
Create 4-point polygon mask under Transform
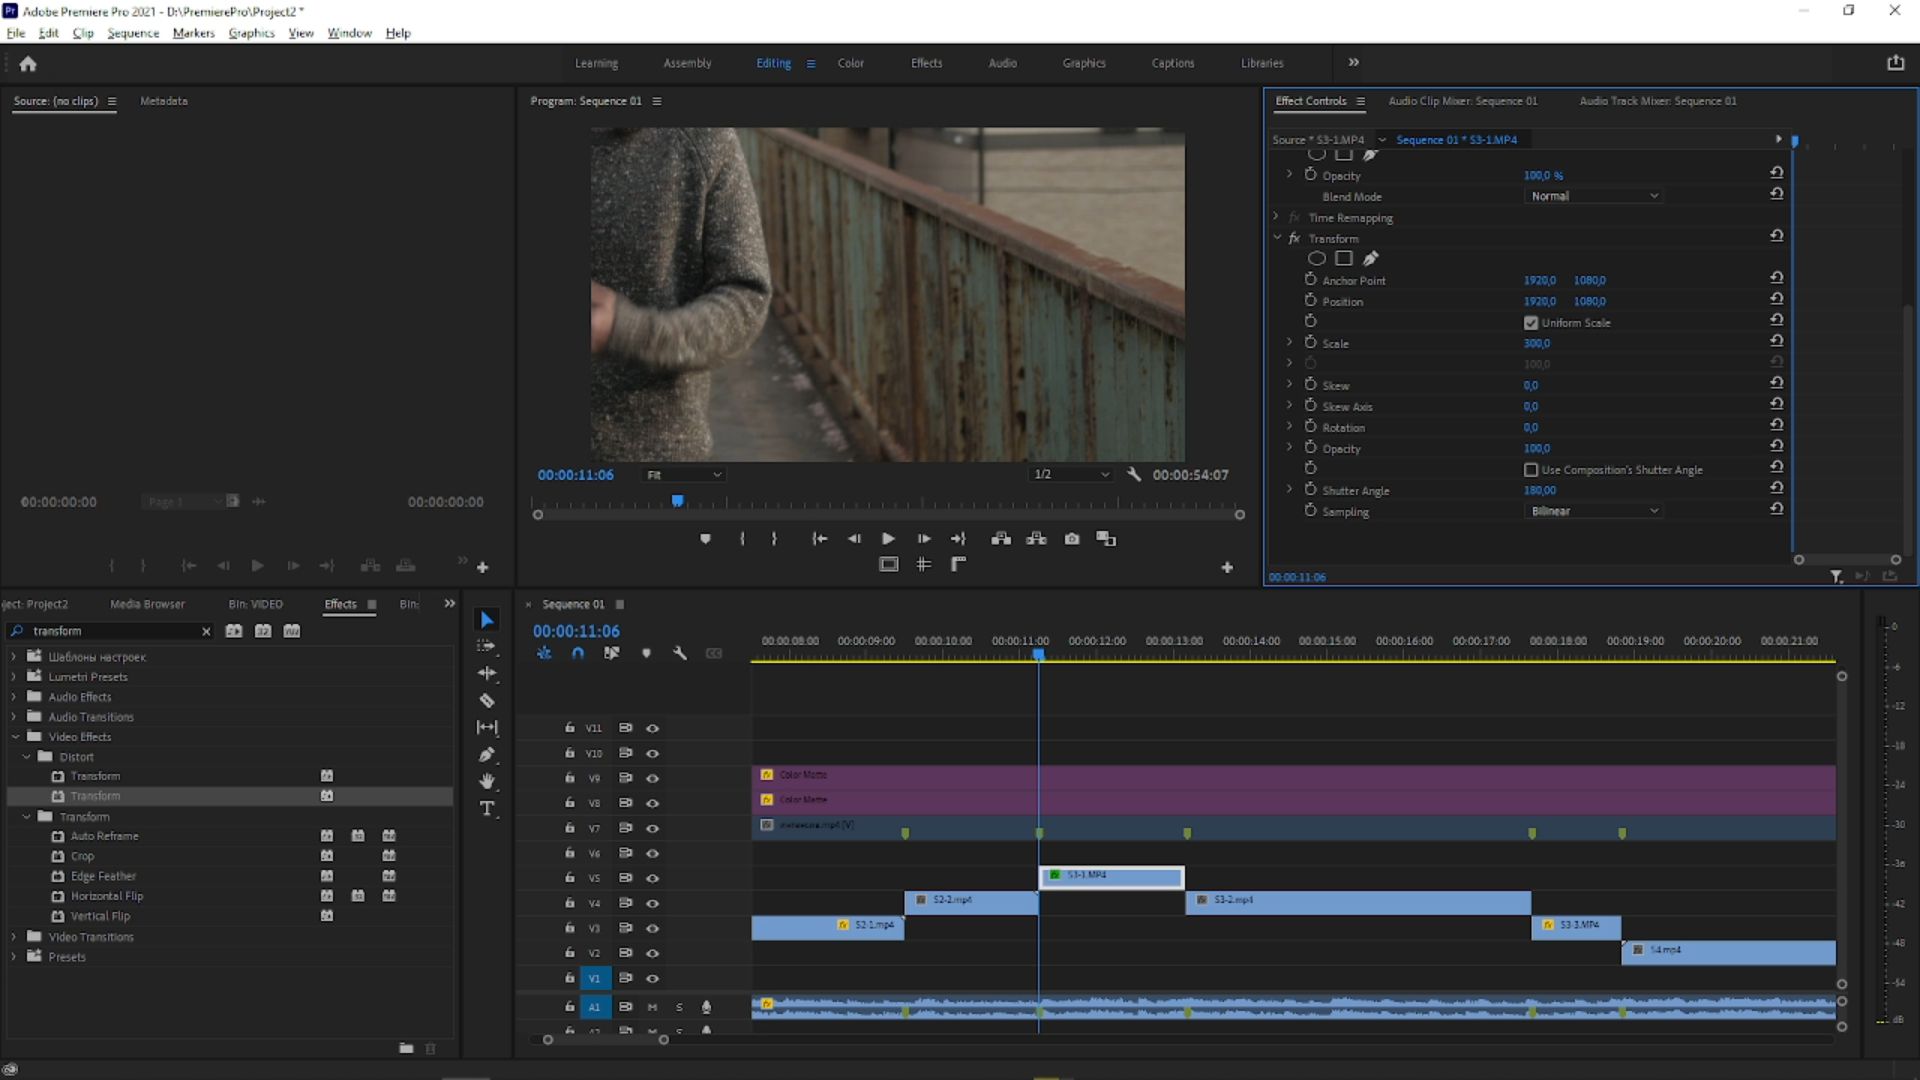pos(1344,259)
